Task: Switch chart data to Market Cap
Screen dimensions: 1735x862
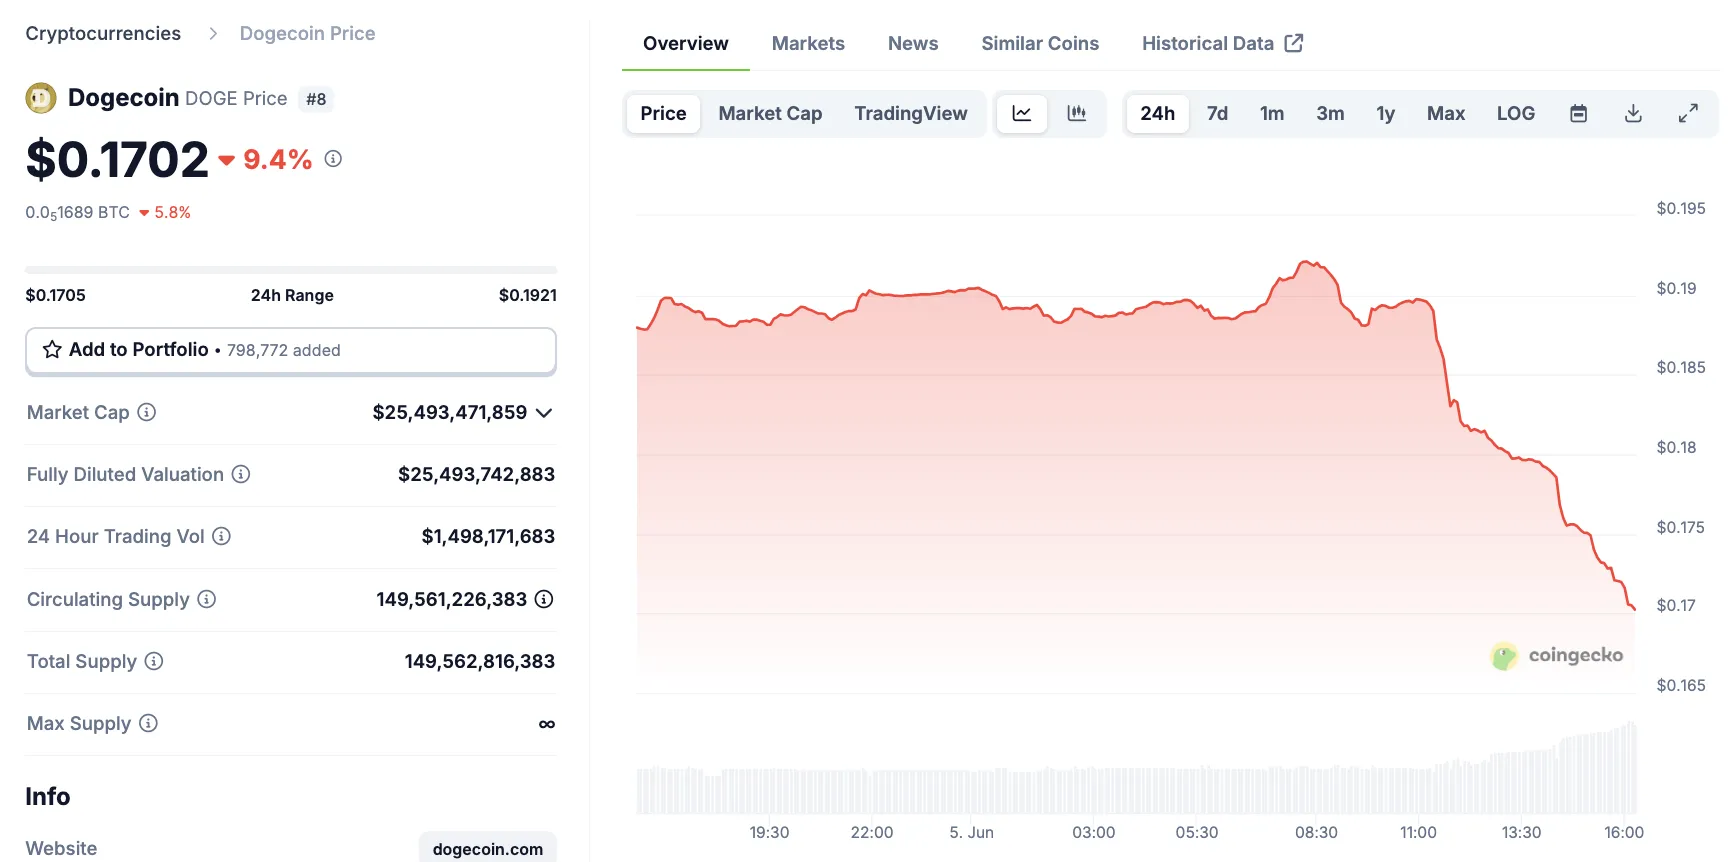Action: tap(770, 113)
